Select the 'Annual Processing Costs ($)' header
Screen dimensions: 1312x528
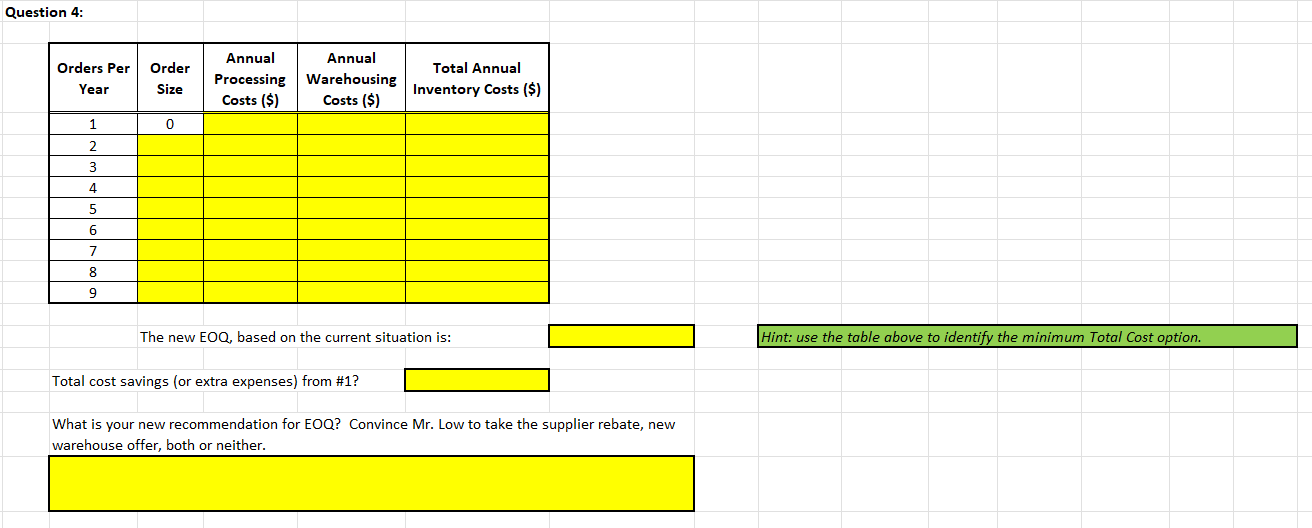point(250,78)
